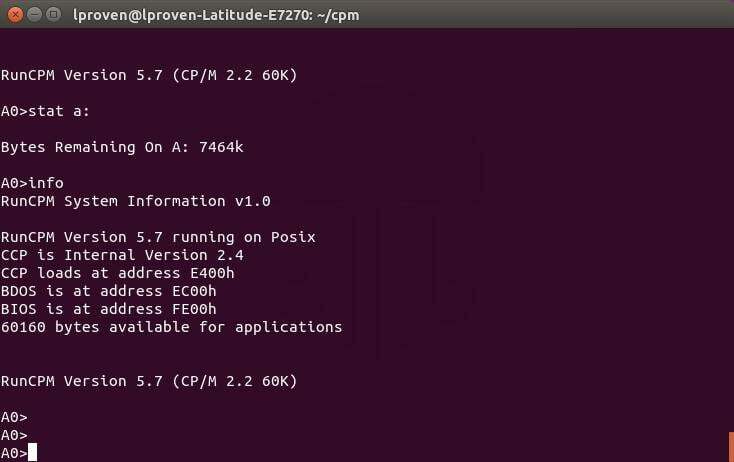Click 'BIOS is at address FE00h' line
The image size is (734, 462).
pos(108,309)
